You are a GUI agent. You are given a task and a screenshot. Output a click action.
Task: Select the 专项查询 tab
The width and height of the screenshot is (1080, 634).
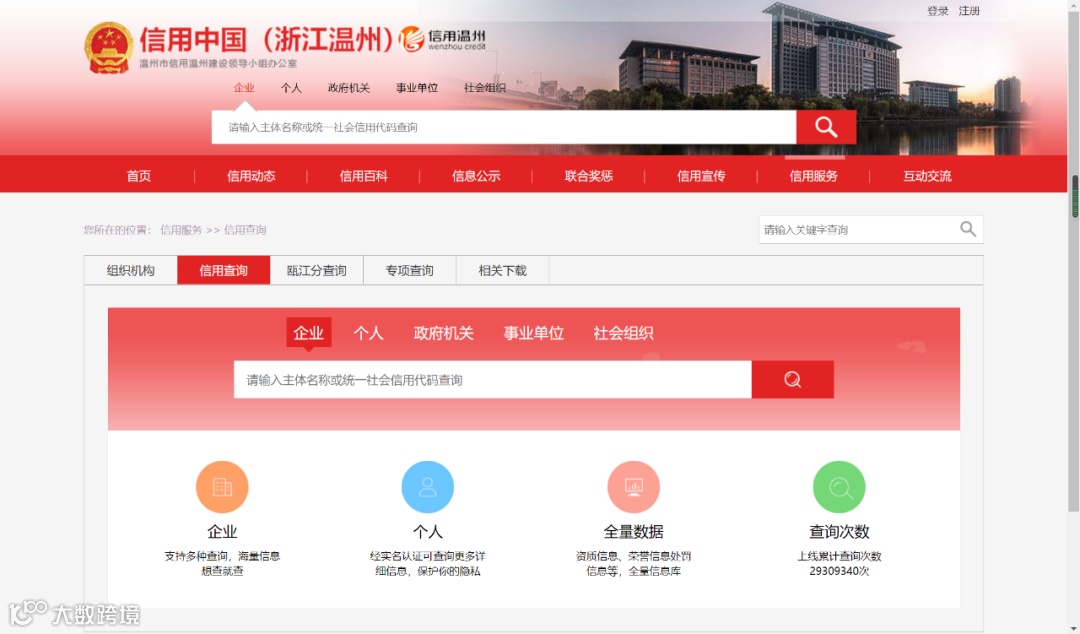click(x=409, y=270)
